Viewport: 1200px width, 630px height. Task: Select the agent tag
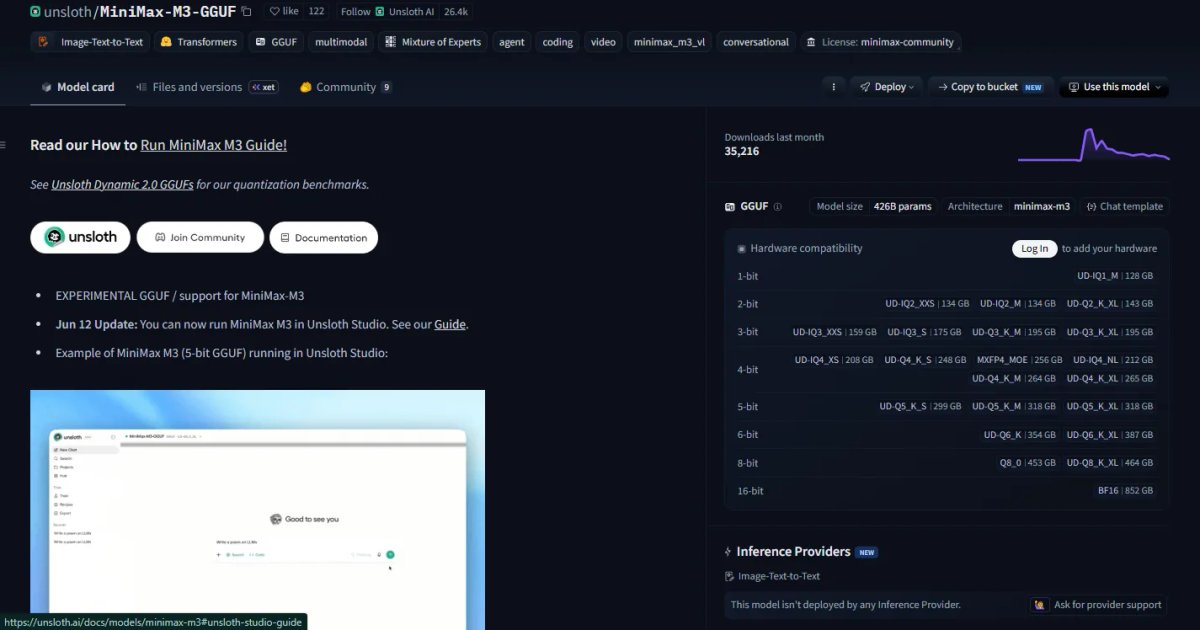pos(512,42)
